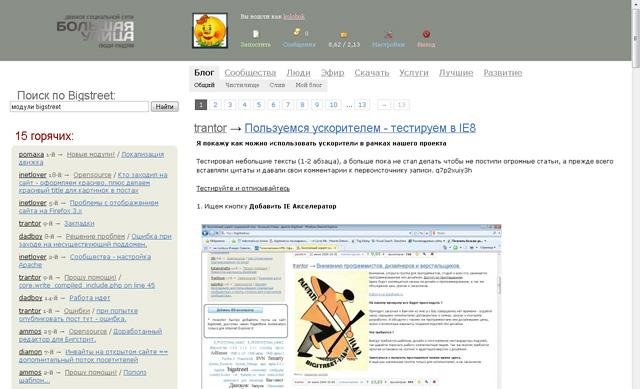
Task: Open the embedded IE8 screenshot image
Action: [x=351, y=306]
